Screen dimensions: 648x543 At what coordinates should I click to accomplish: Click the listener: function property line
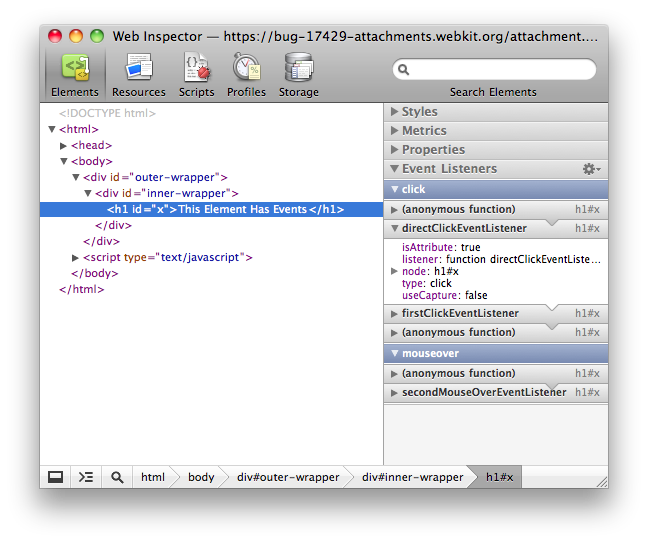pos(501,260)
